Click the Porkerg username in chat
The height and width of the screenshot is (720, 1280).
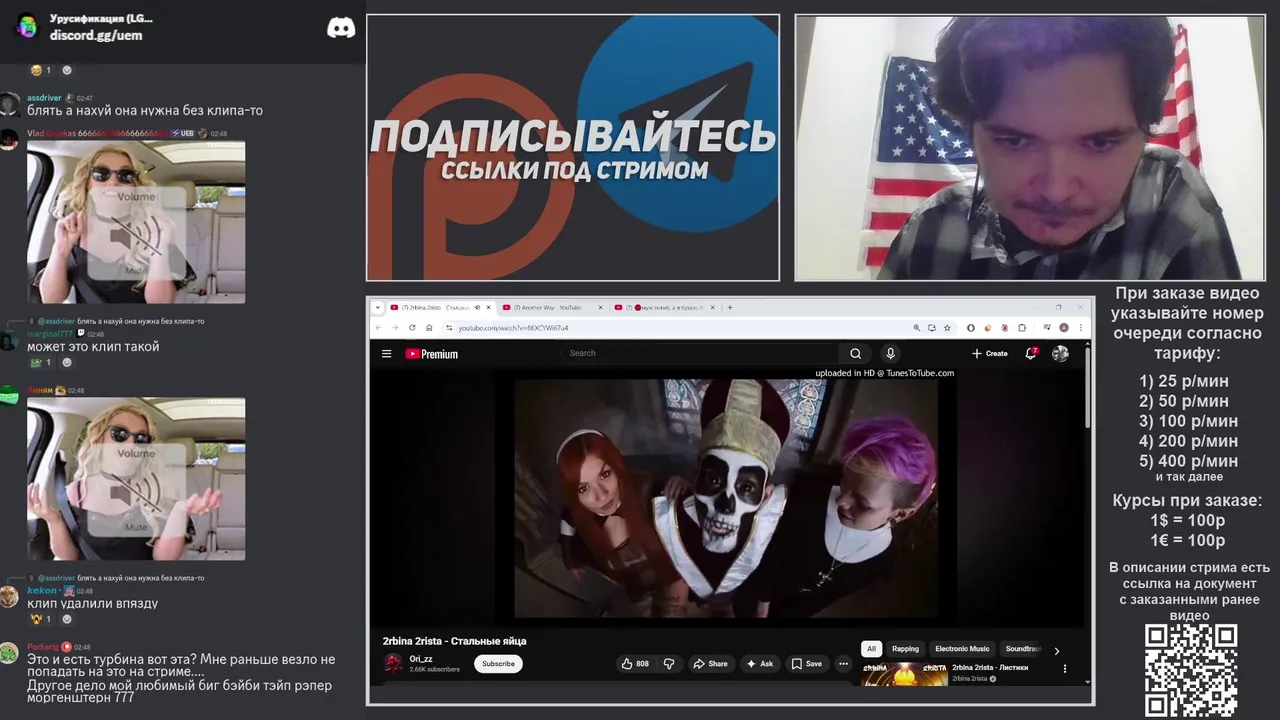point(43,647)
